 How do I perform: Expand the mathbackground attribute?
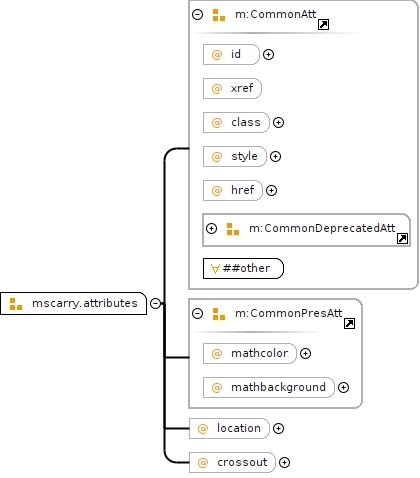[x=343, y=387]
